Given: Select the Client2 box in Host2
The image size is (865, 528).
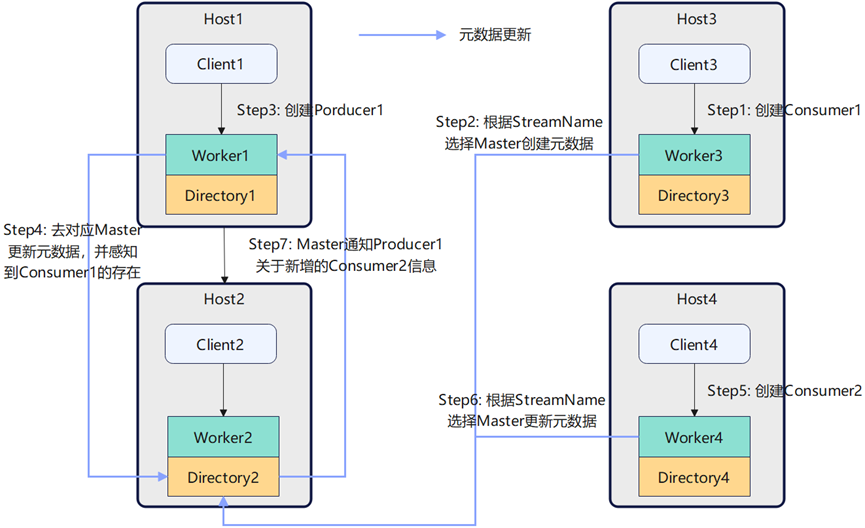Looking at the screenshot, I should [x=220, y=345].
